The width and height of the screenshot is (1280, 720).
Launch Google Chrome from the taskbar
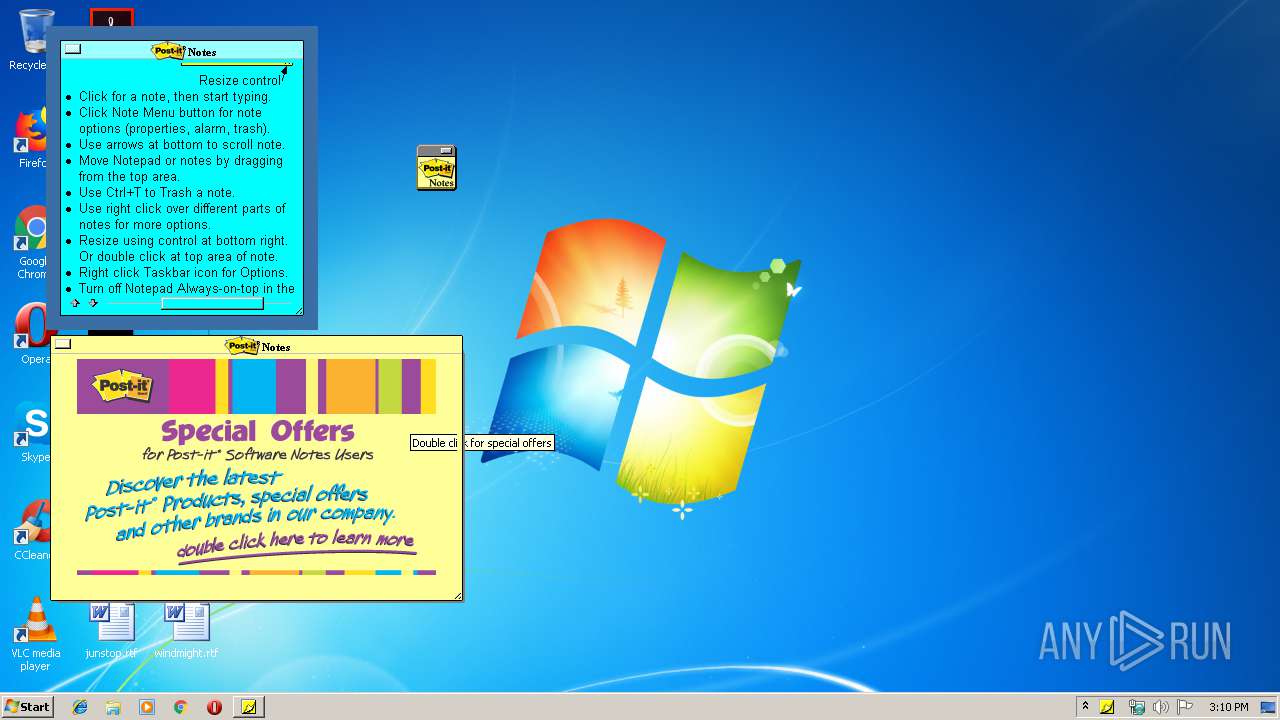[x=181, y=707]
